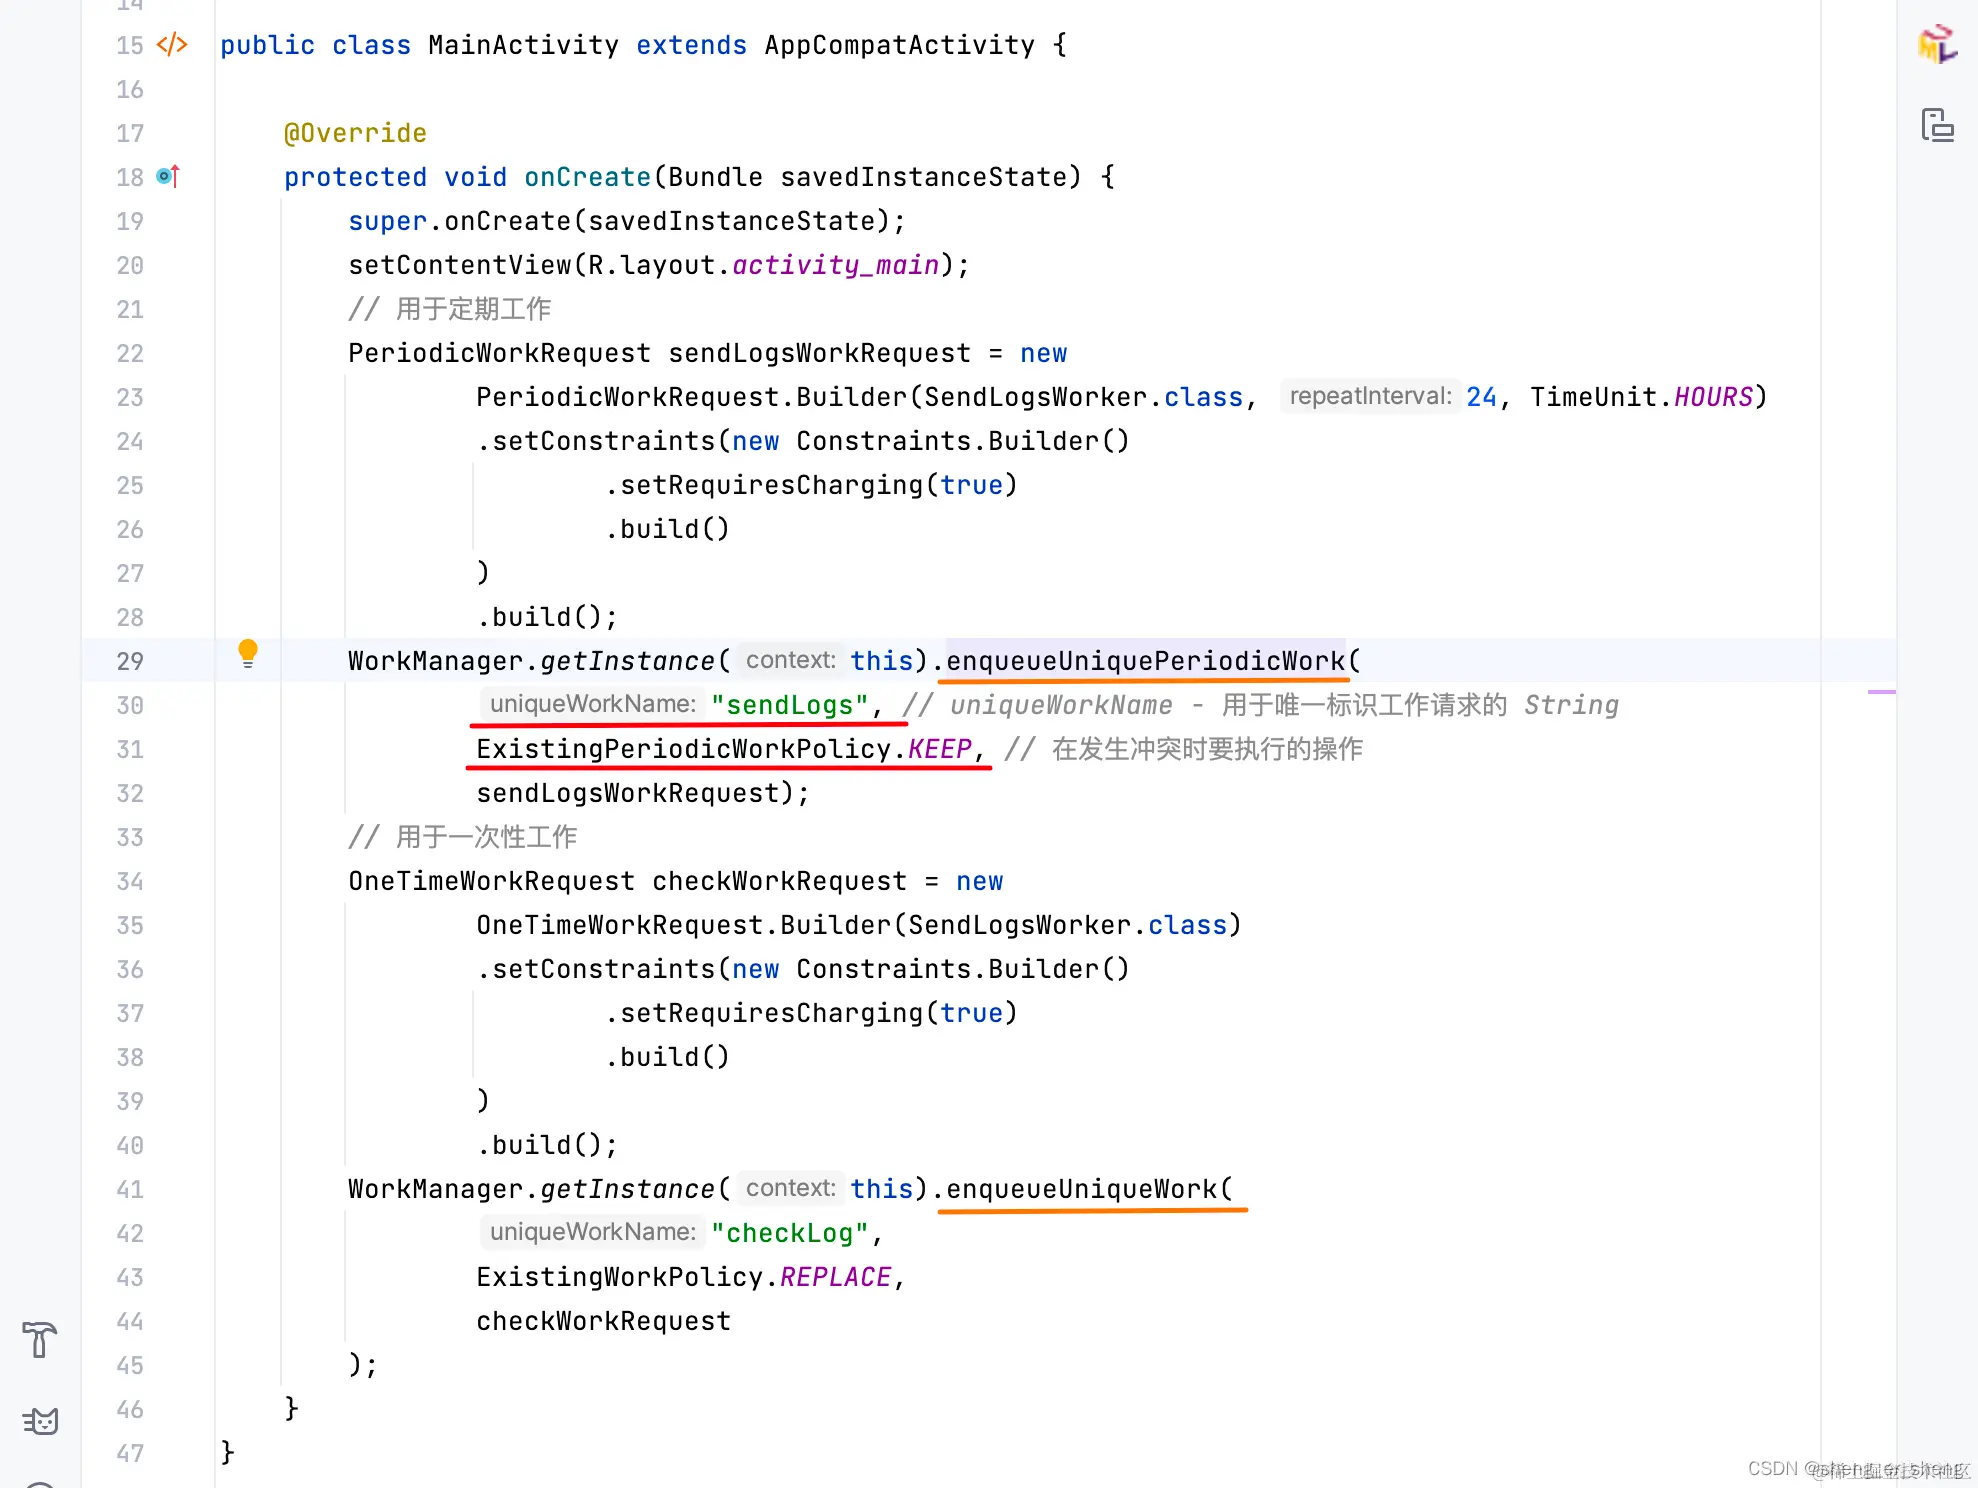
Task: Click the uniqueWorkName hint before "sendLogs"
Action: [592, 704]
